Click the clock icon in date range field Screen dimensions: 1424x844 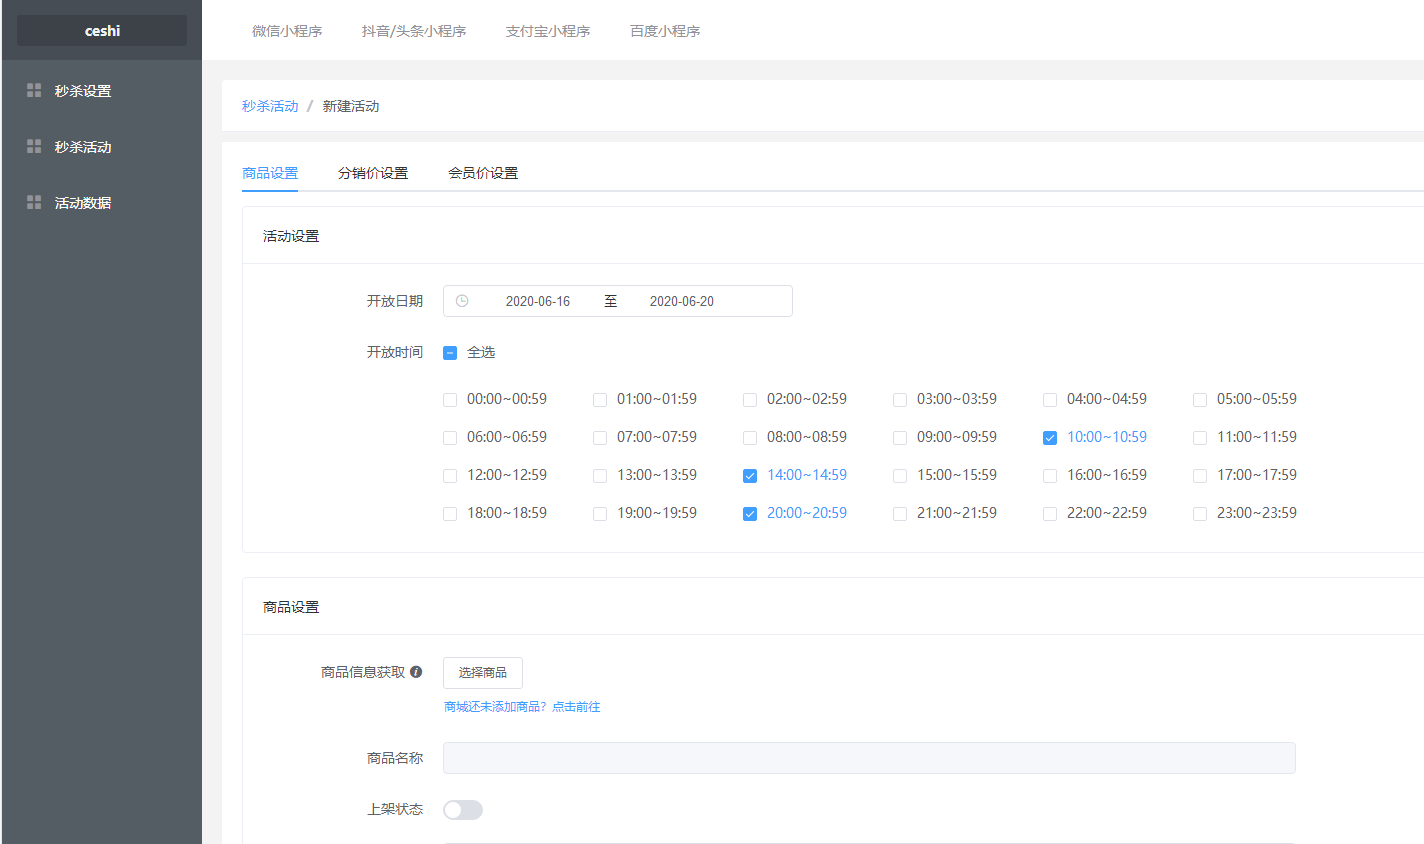coord(462,301)
